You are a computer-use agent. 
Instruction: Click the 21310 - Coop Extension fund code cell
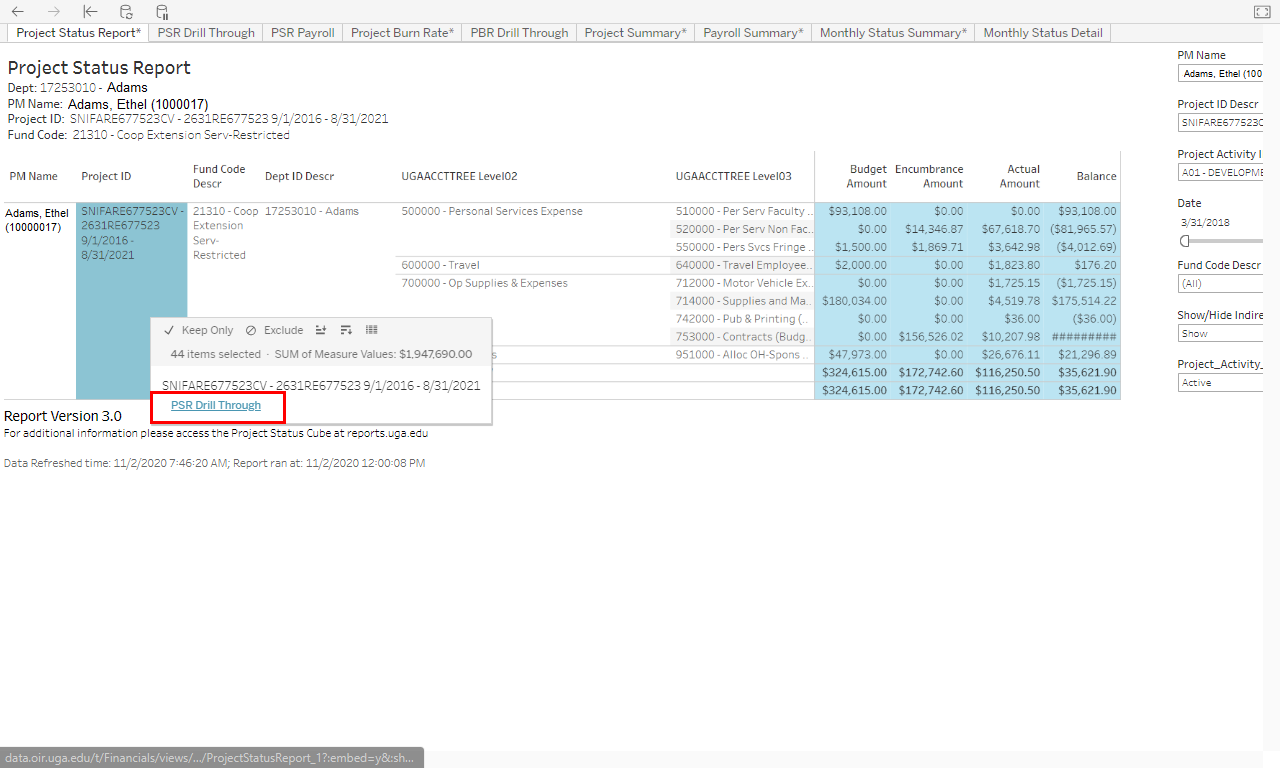pos(225,233)
